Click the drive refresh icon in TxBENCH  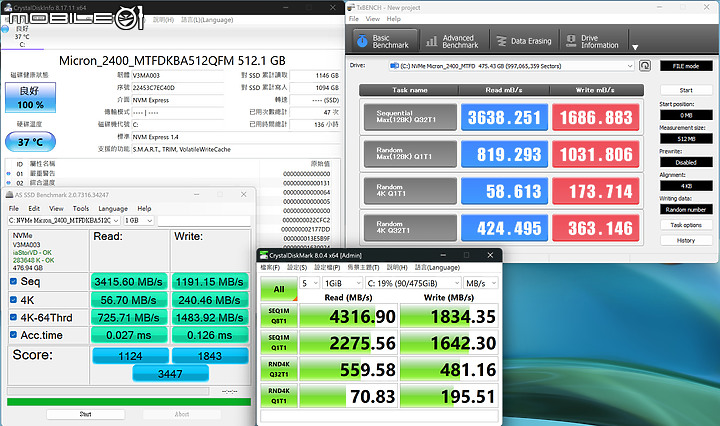click(x=645, y=66)
